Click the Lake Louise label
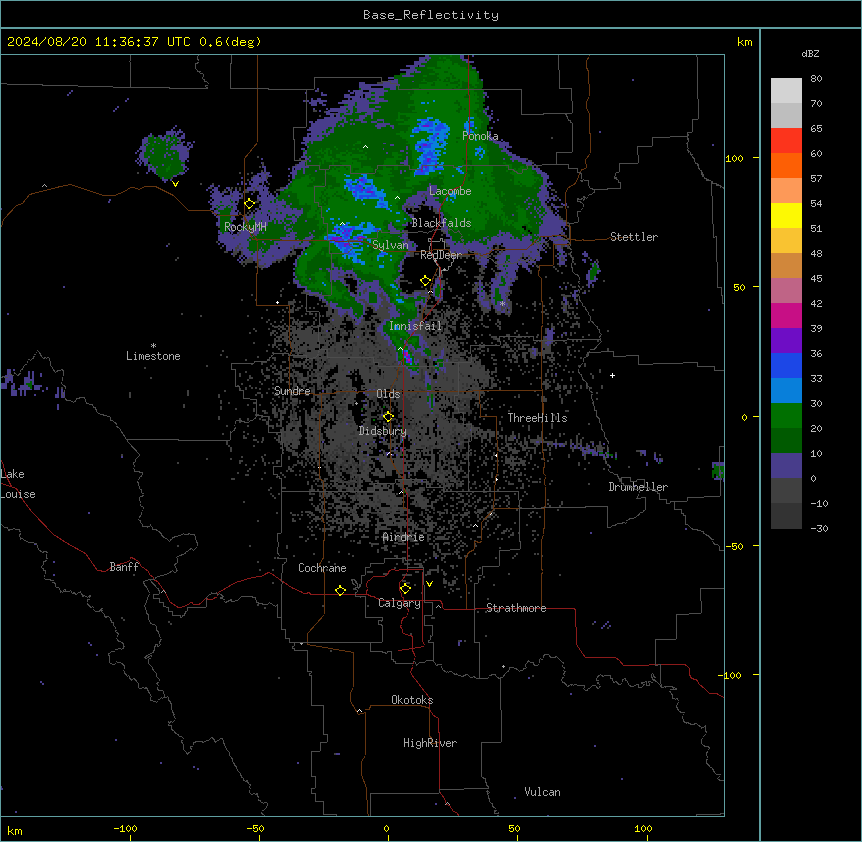This screenshot has height=842, width=862. point(18,484)
